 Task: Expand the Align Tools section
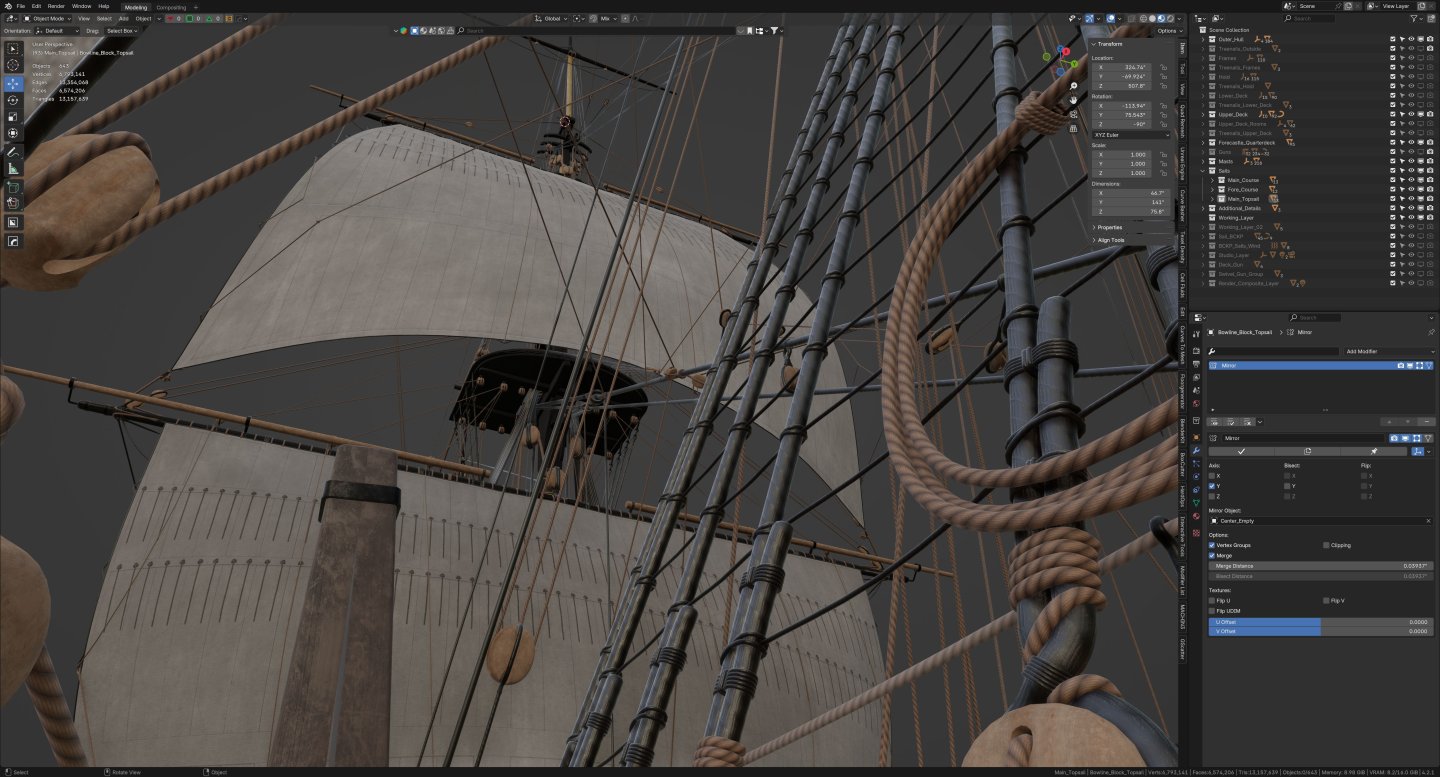click(x=1111, y=240)
